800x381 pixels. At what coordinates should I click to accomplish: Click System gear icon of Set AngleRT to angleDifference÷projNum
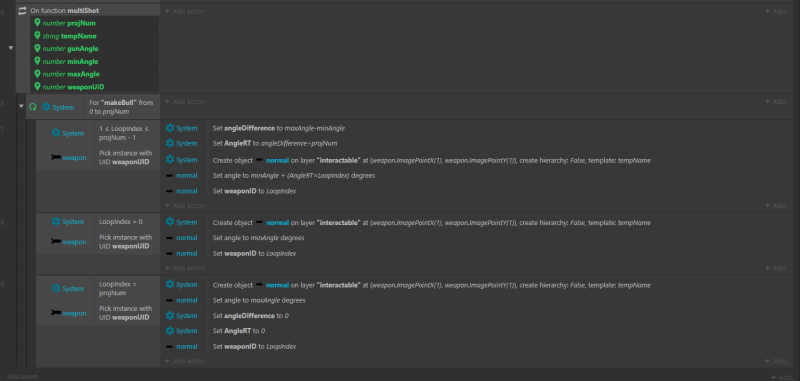tap(170, 143)
